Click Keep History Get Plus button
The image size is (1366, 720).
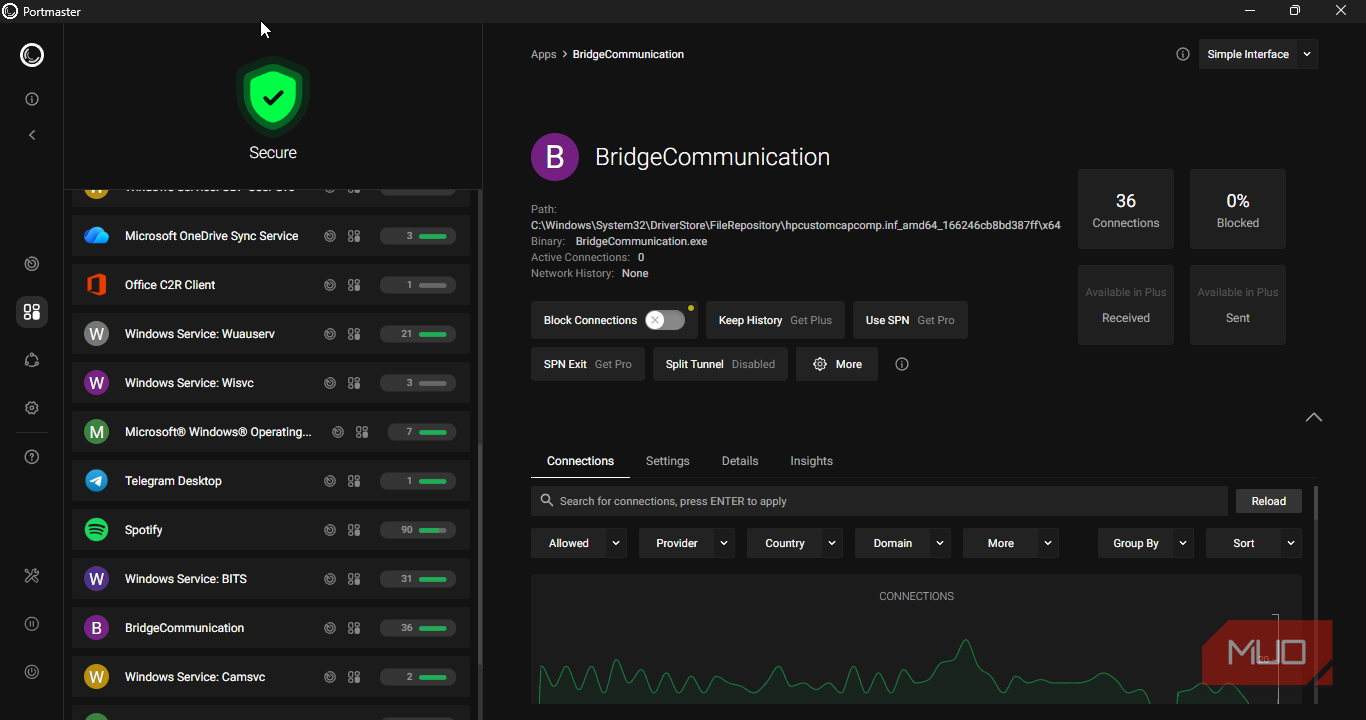775,320
